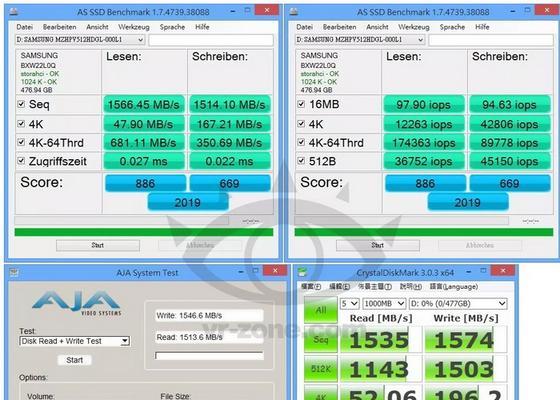Open AJA Test type dropdown
Image resolution: width=560 pixels, height=400 pixels.
(75, 341)
